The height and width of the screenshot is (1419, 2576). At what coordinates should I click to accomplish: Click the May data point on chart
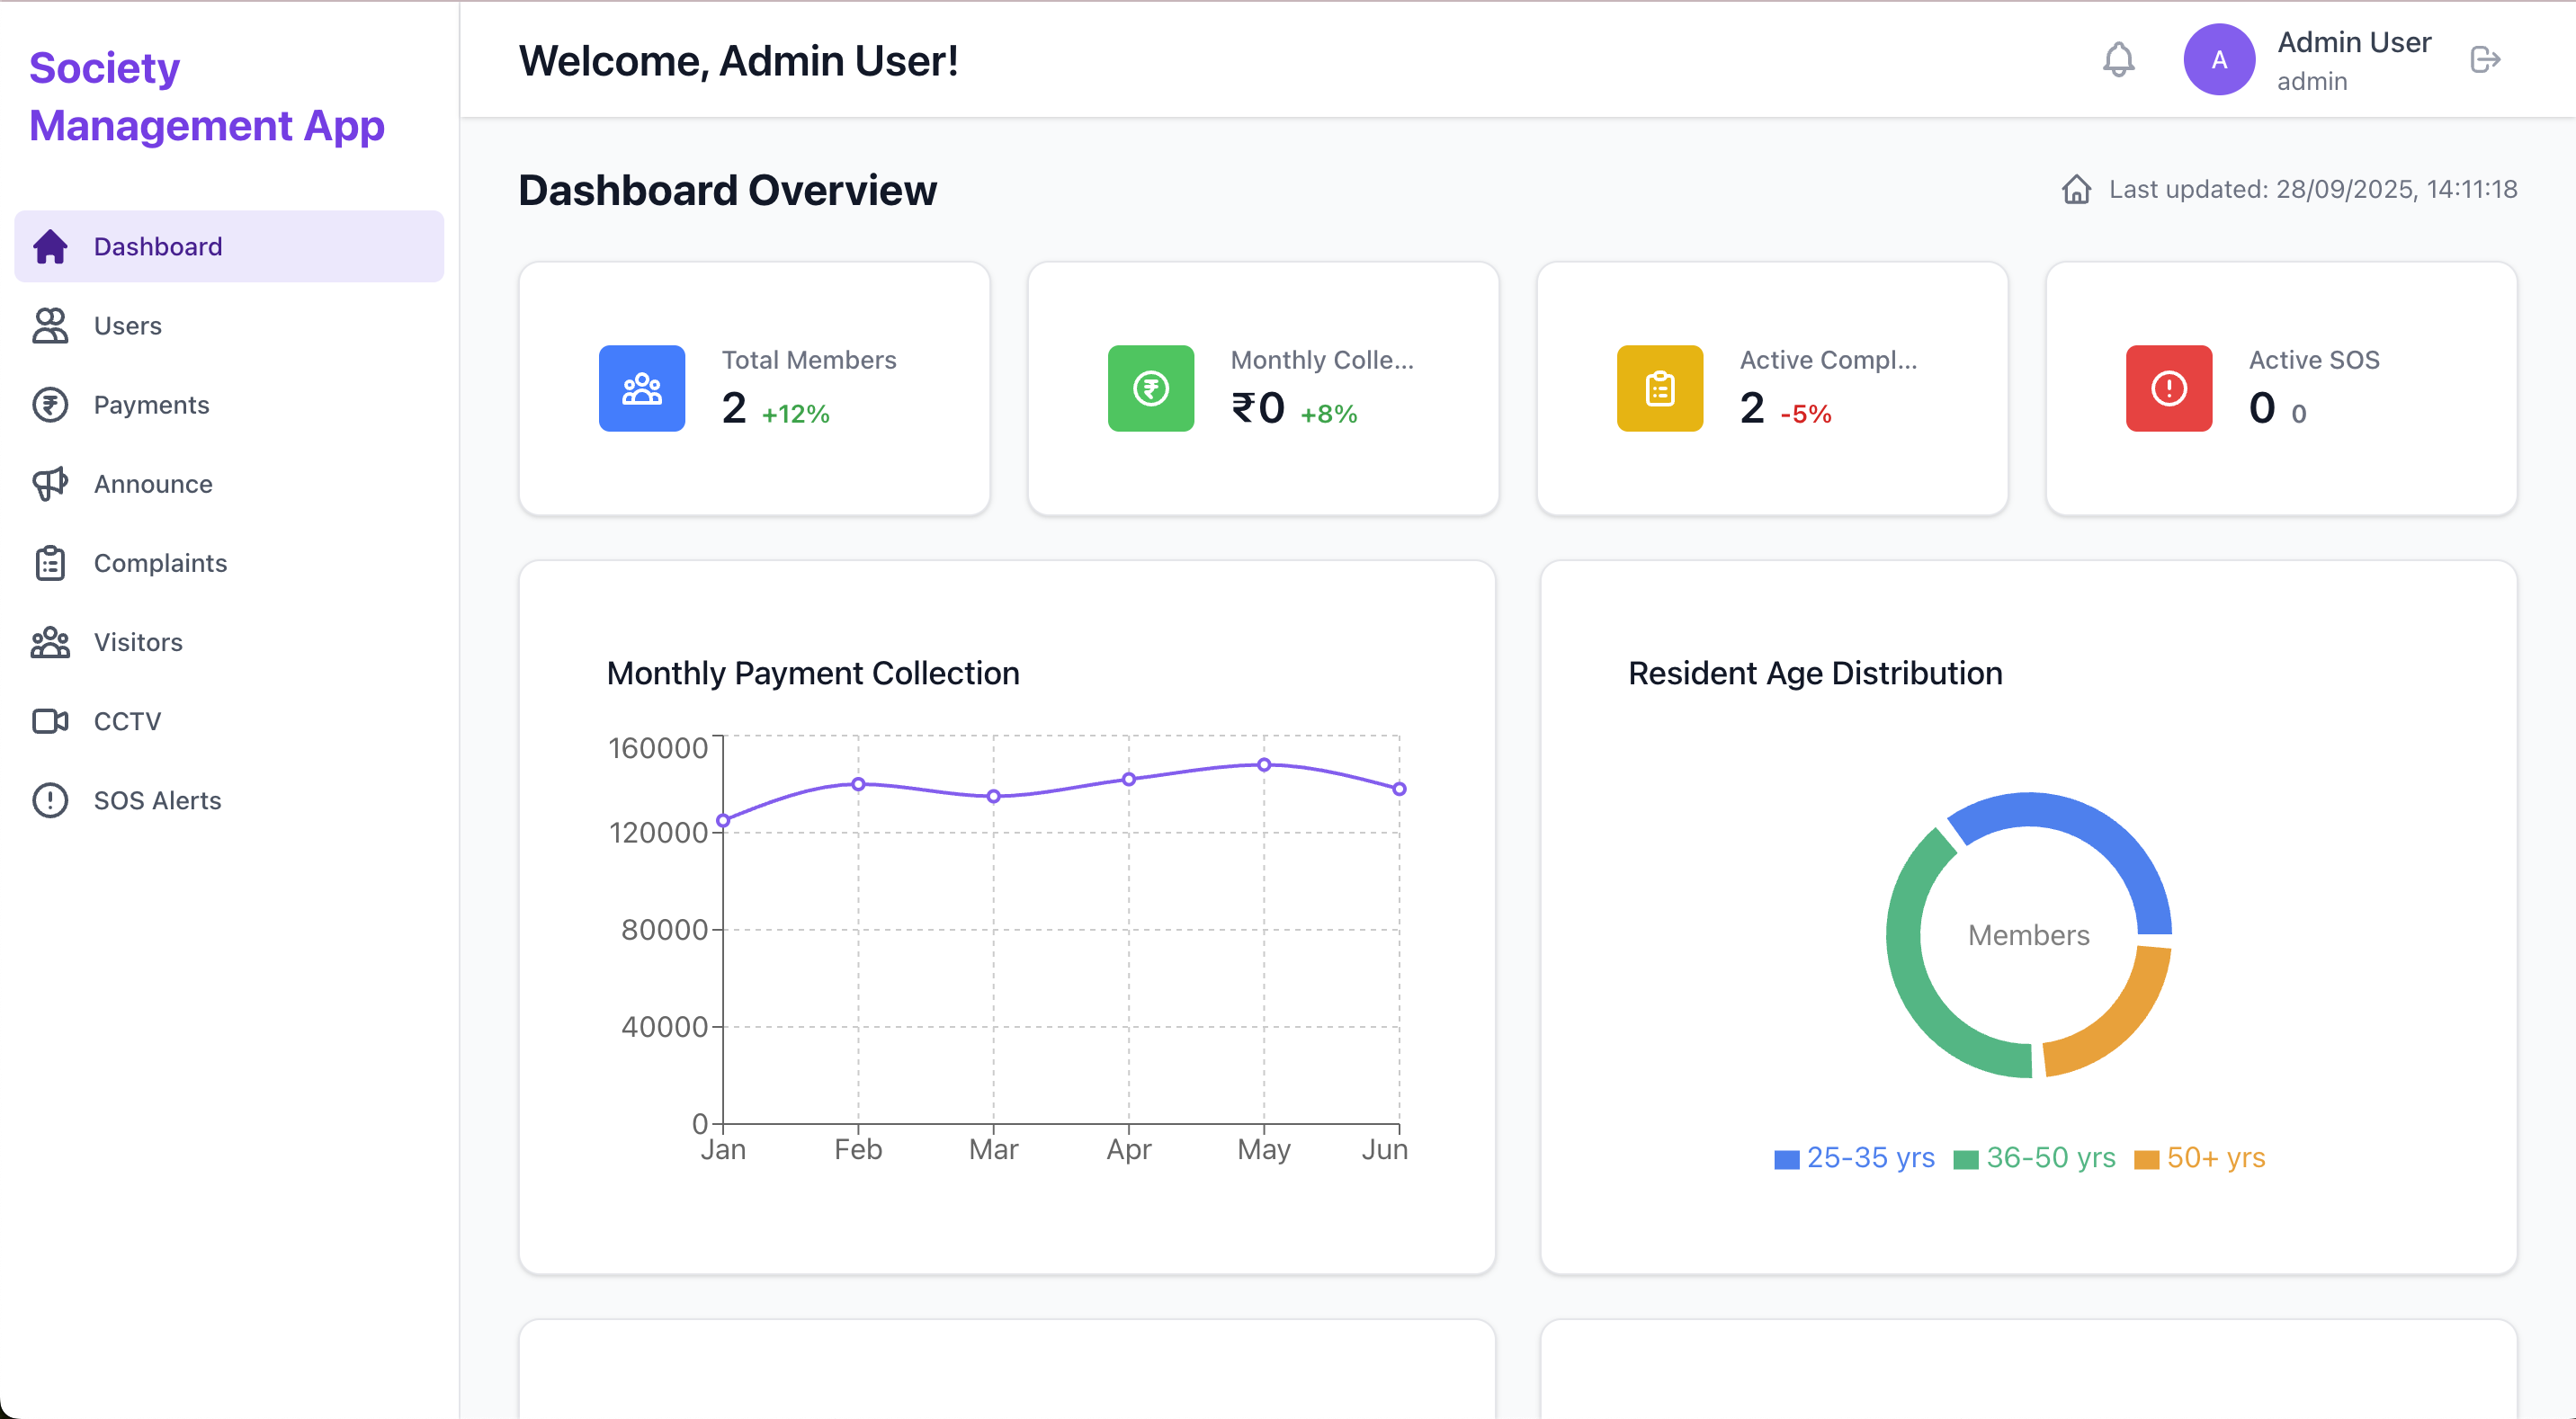1264,765
